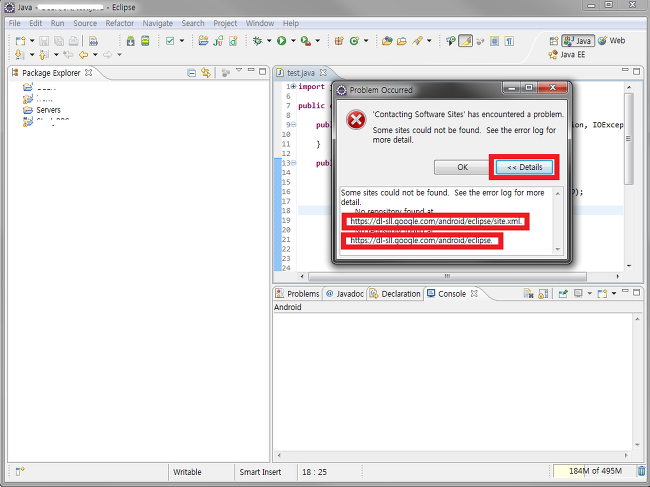Click the Debug bug icon

point(257,41)
